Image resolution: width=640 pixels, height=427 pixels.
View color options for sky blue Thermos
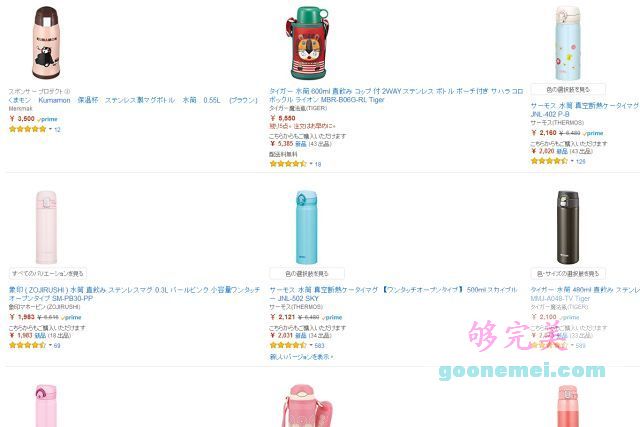coord(307,274)
